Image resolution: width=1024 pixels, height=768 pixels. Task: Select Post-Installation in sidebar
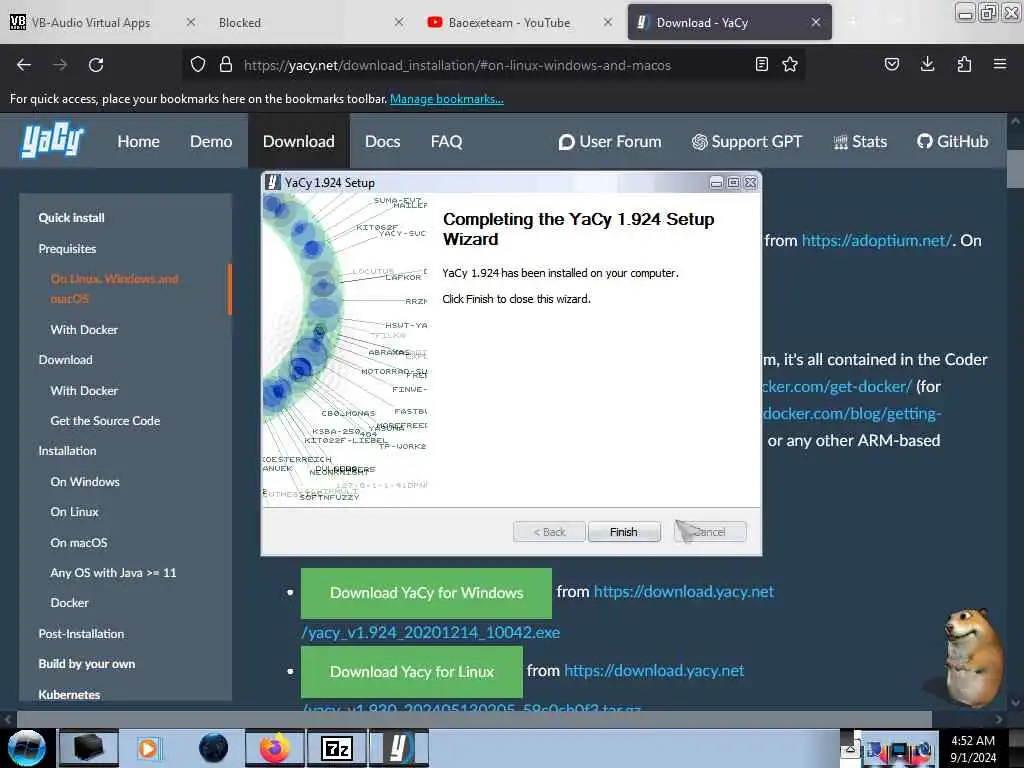[x=81, y=633]
